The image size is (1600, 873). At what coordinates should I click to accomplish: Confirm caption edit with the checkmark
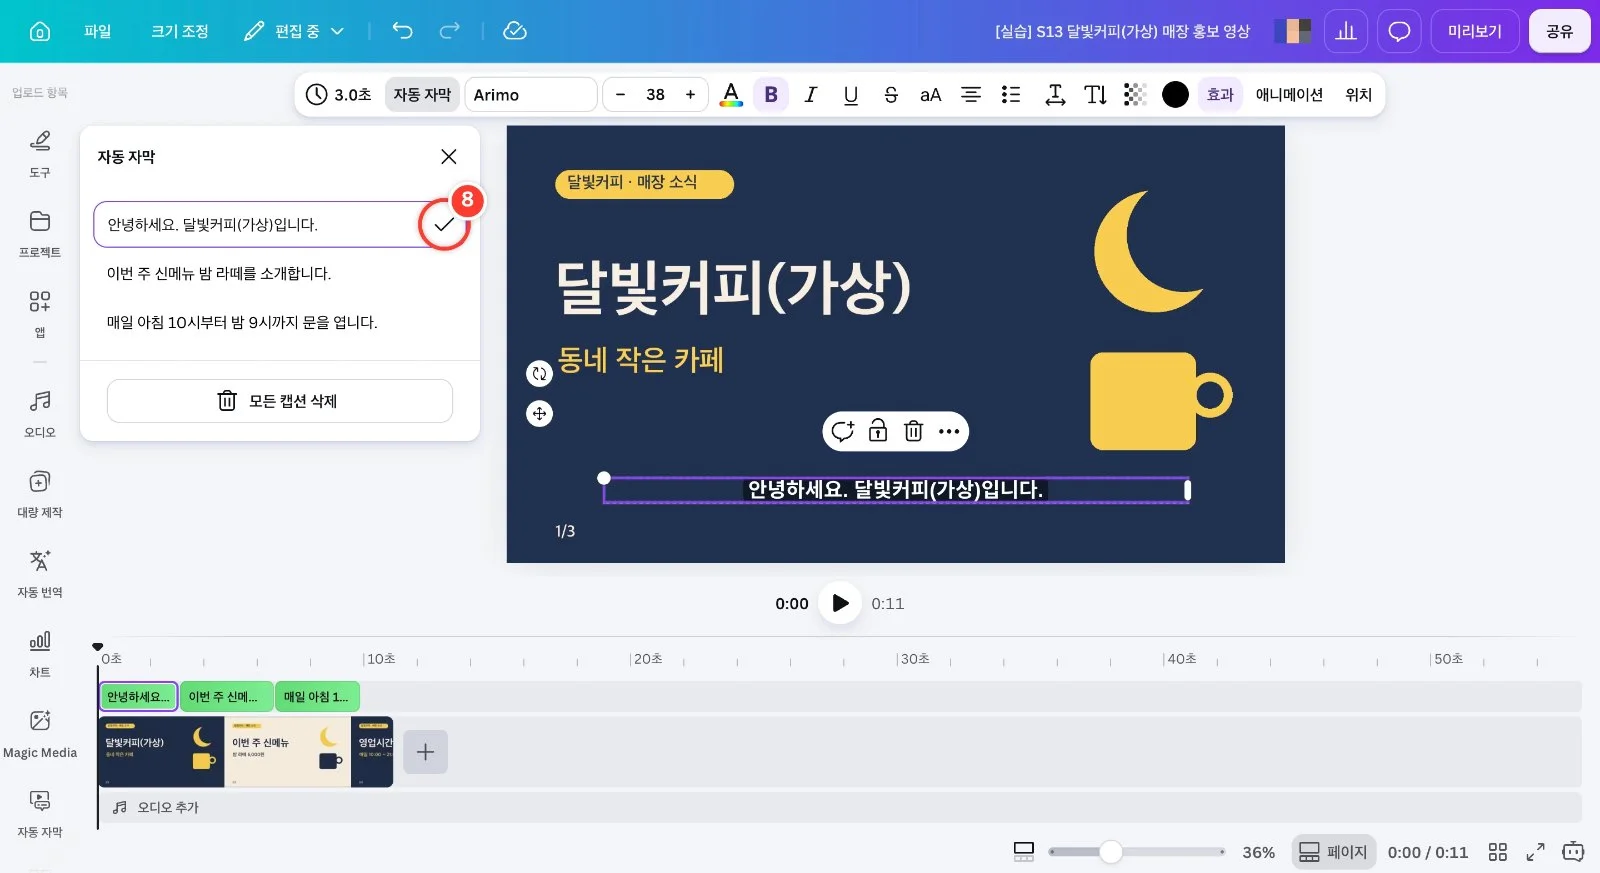click(444, 225)
